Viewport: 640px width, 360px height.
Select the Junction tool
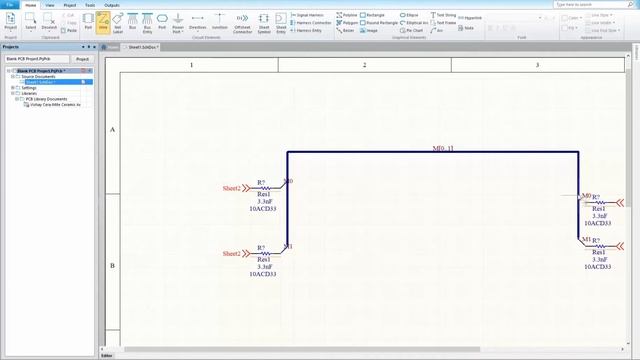click(x=220, y=22)
